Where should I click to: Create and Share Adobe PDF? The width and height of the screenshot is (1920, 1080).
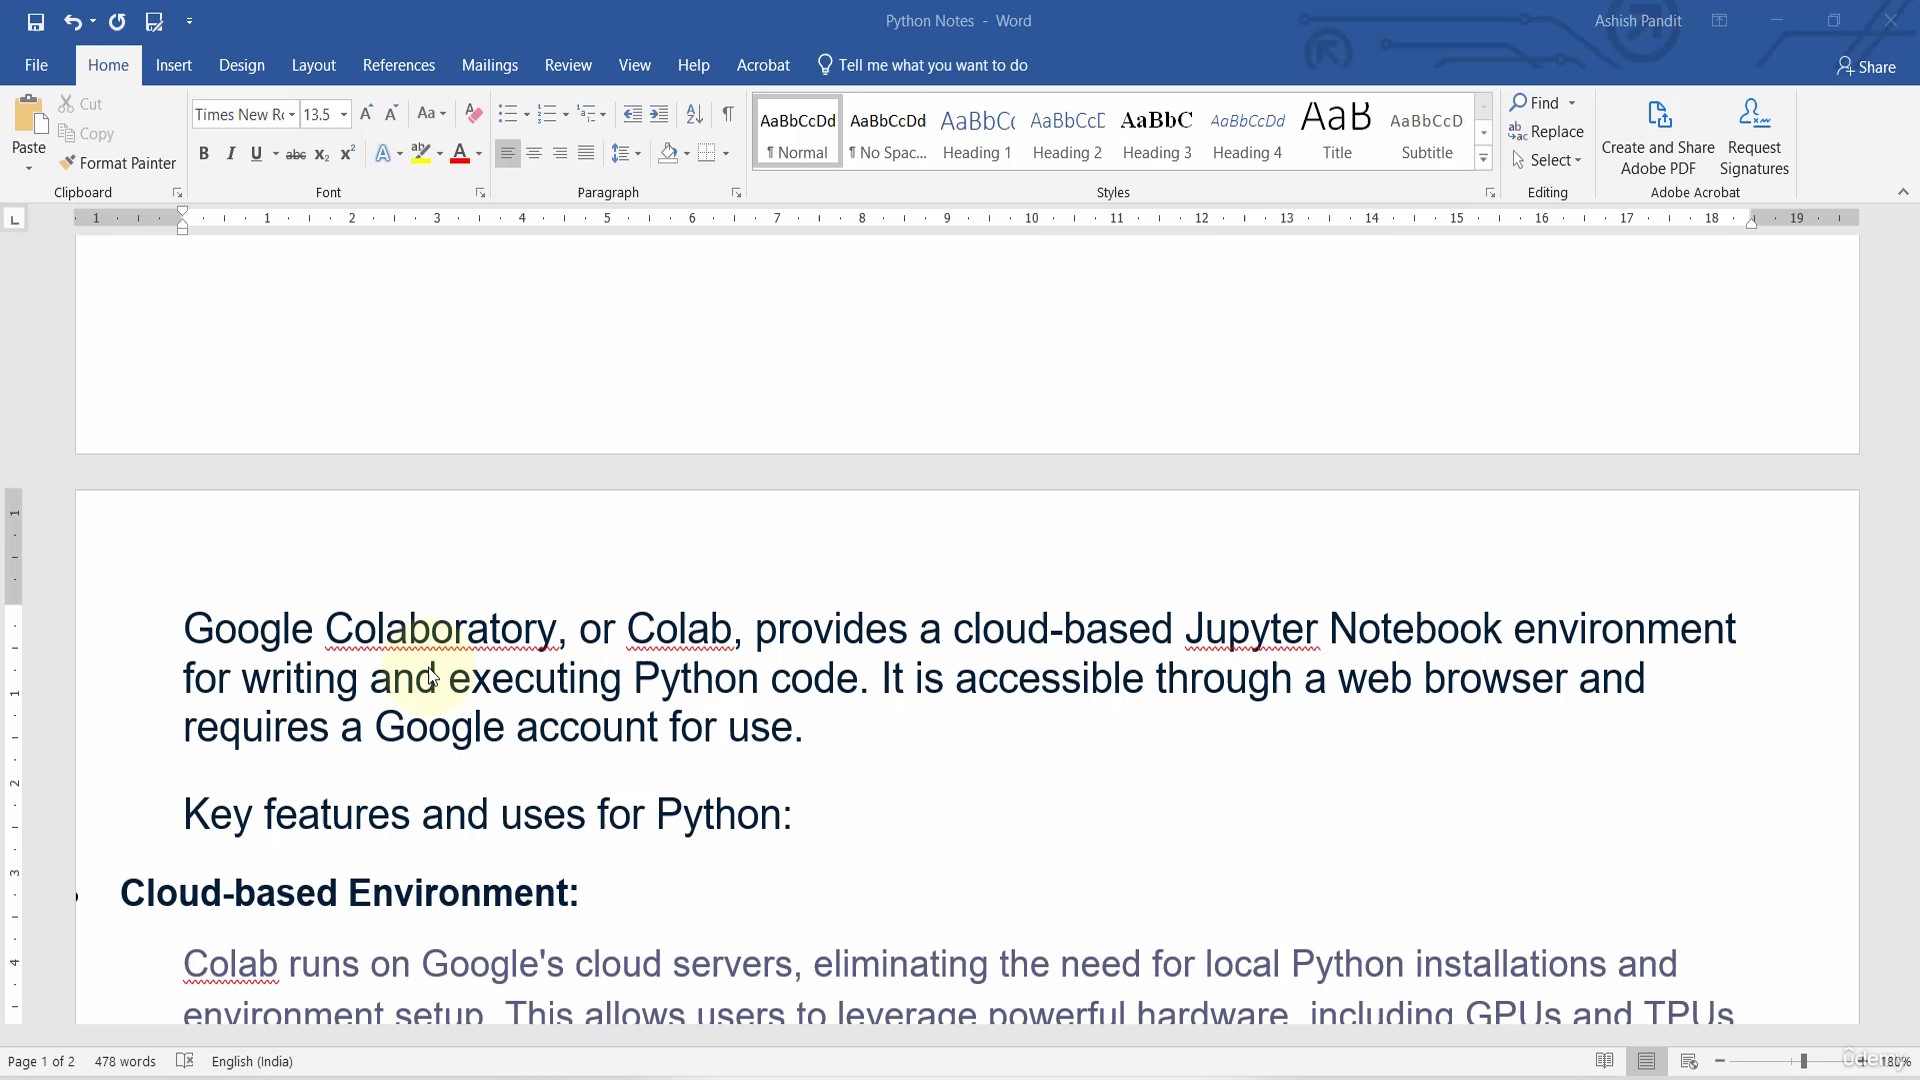tap(1658, 138)
